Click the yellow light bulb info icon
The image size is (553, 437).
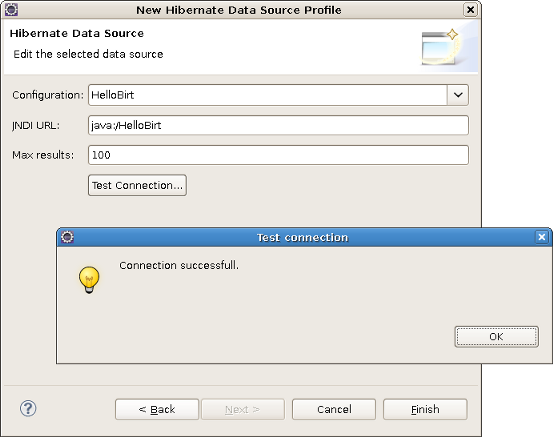click(89, 280)
